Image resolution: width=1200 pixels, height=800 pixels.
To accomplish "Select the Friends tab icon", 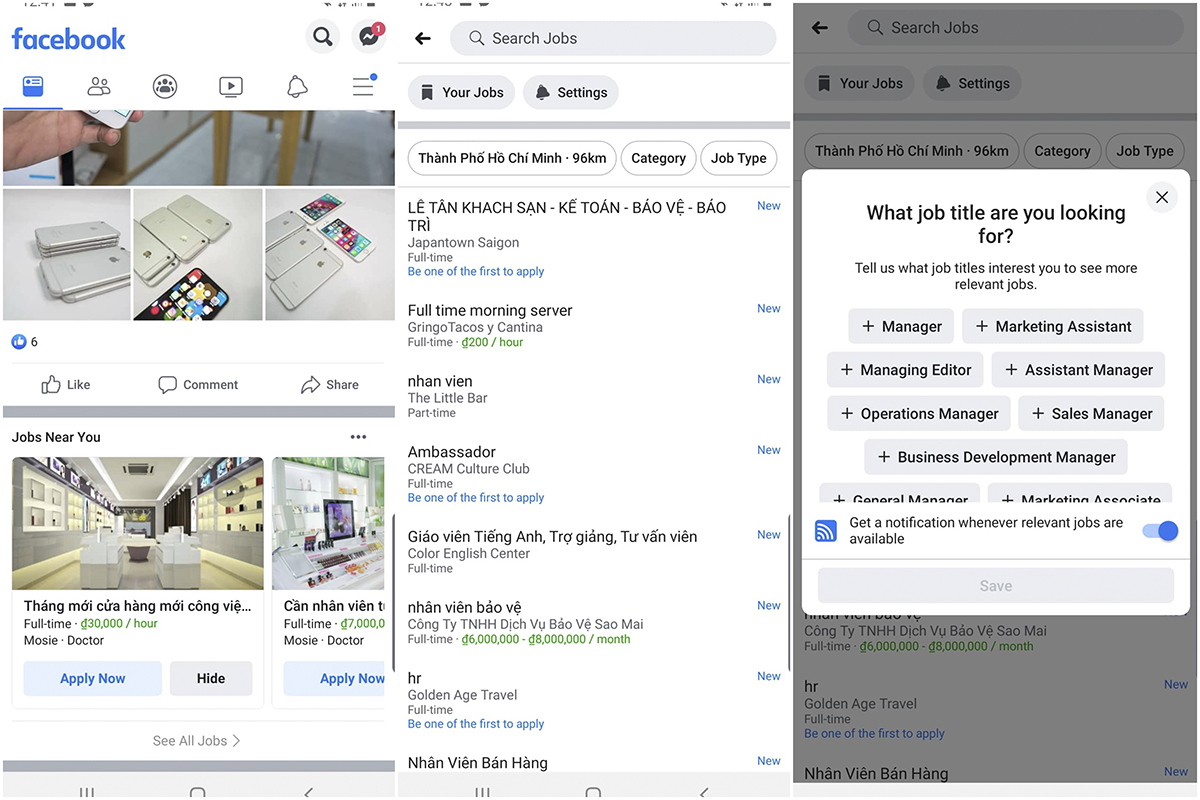I will click(x=98, y=87).
